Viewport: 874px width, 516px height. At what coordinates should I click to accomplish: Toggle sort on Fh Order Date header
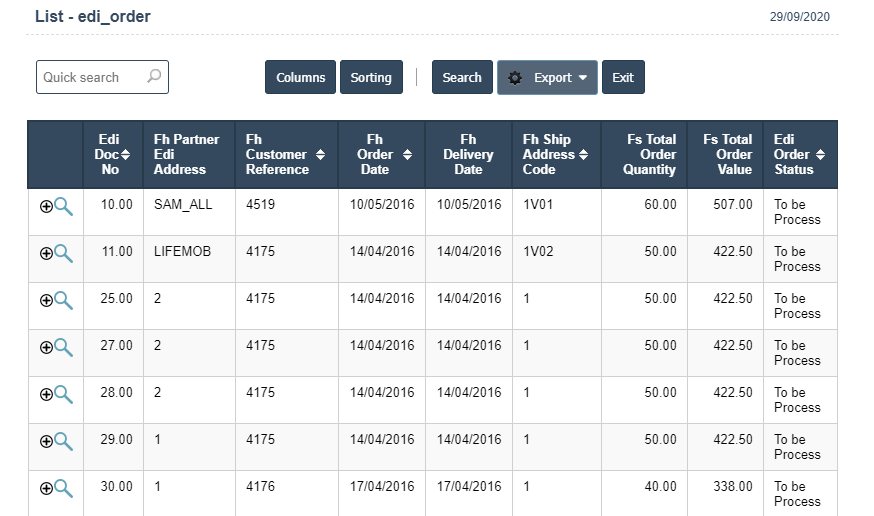[x=407, y=155]
